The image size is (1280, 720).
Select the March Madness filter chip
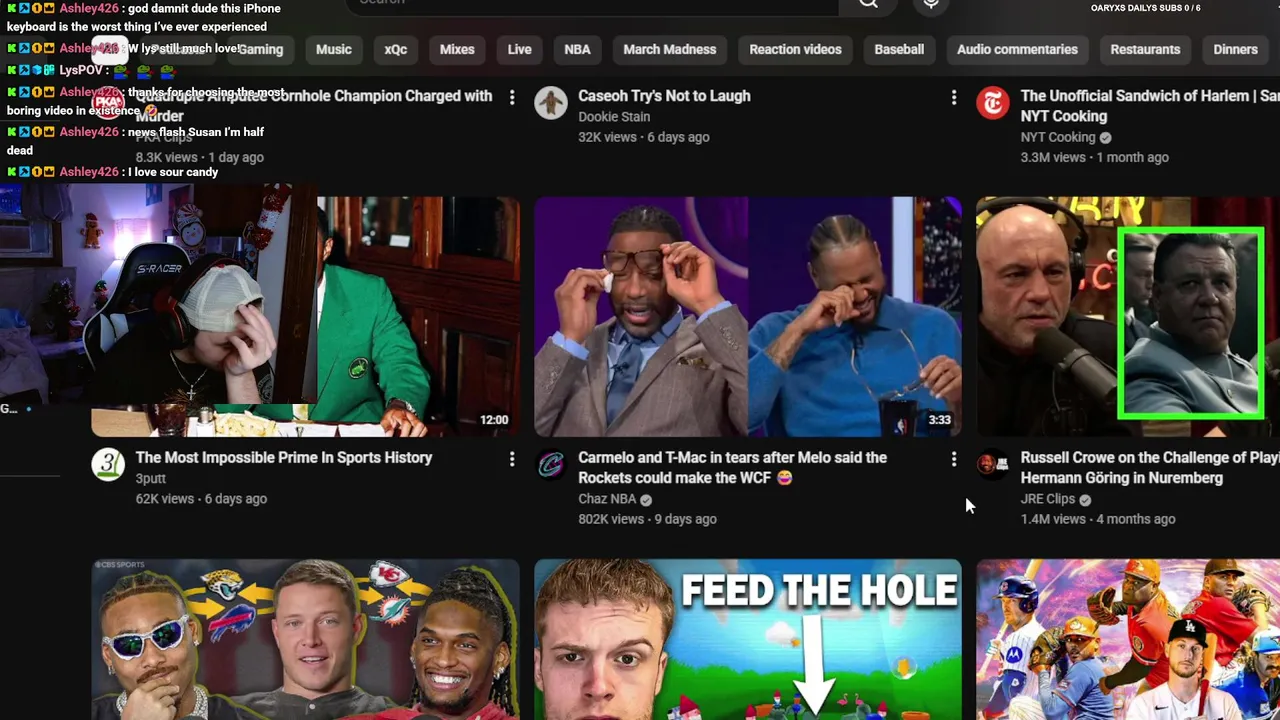670,49
